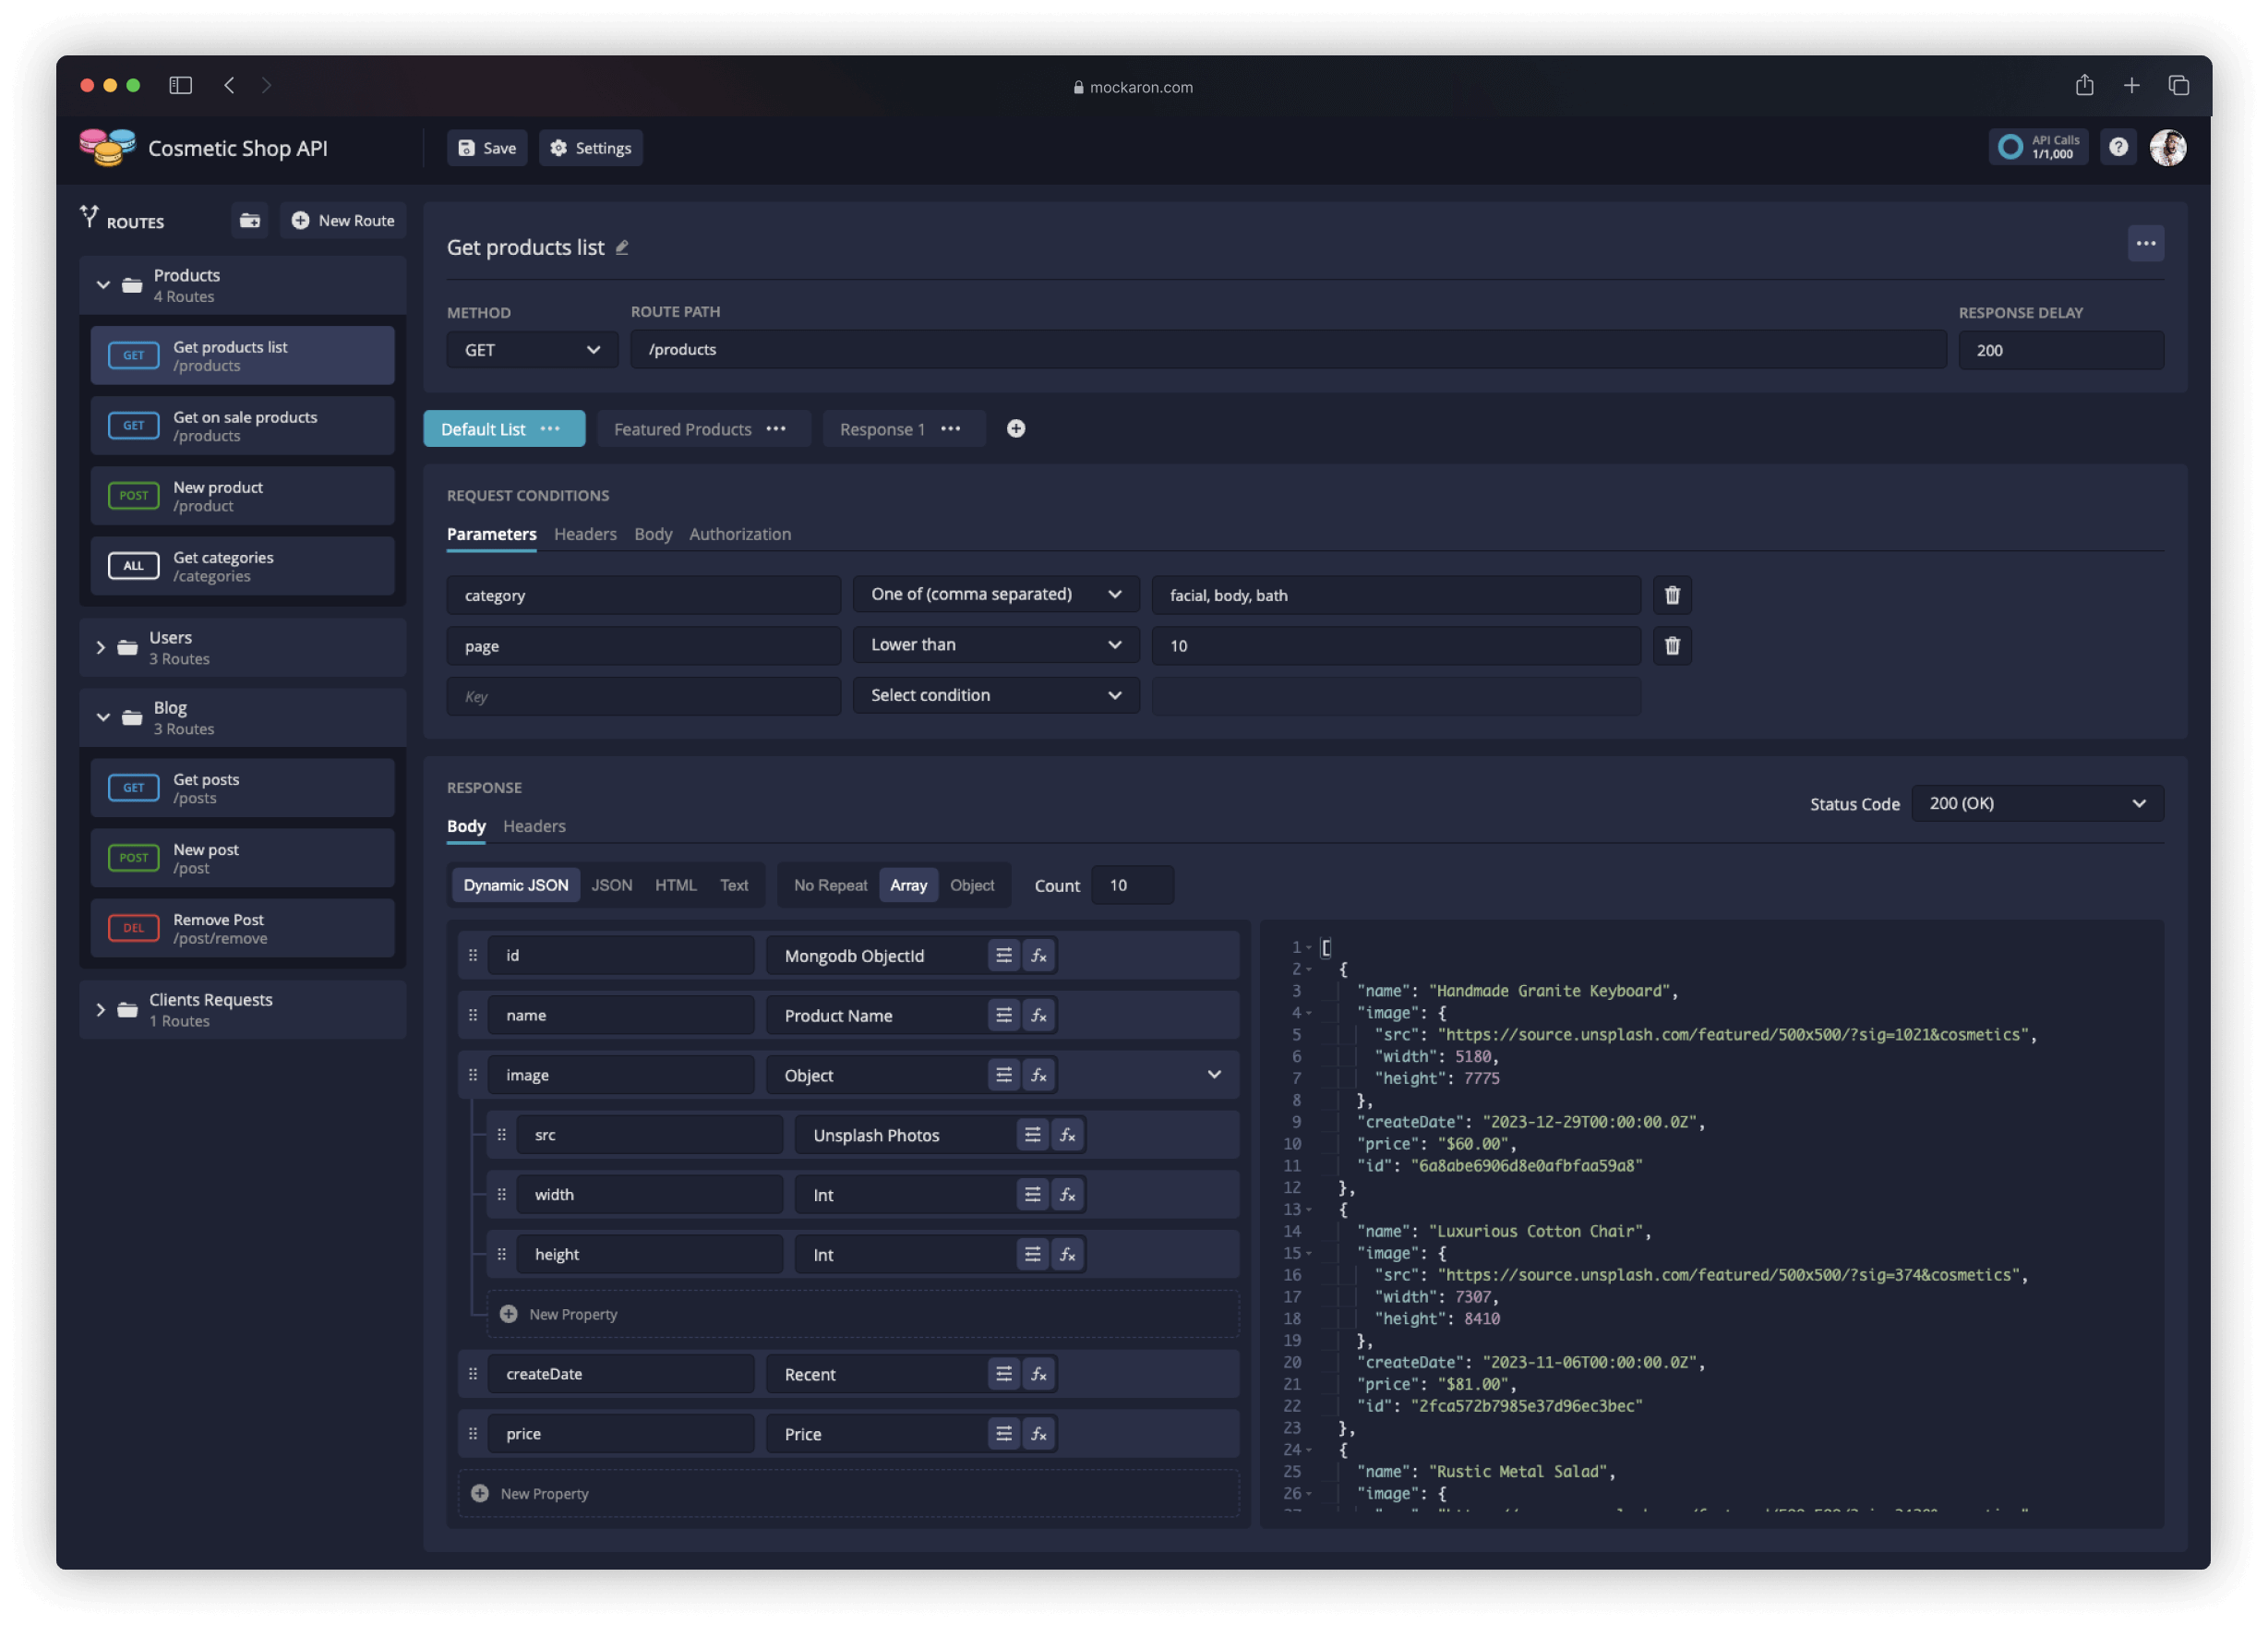Viewport: 2268px width, 1625px height.
Task: Open the Featured Products response tab
Action: 682,429
